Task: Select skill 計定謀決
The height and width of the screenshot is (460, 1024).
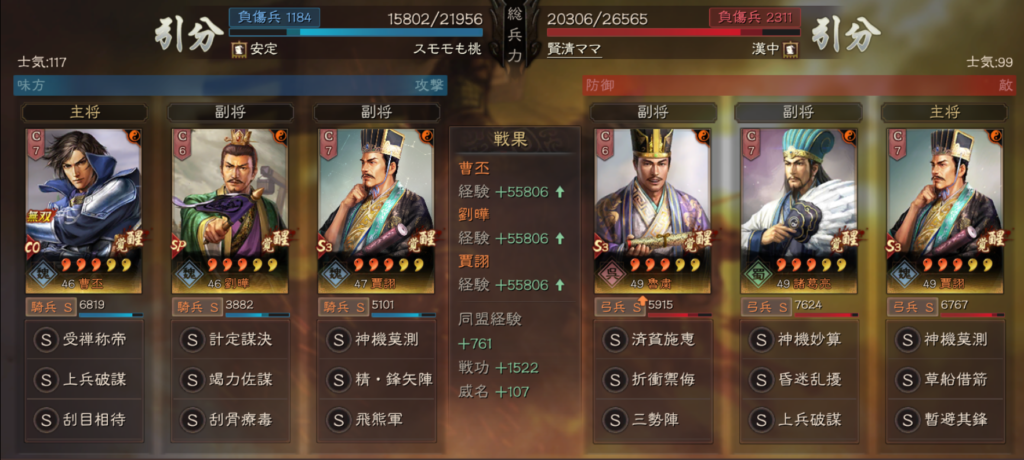Action: pyautogui.click(x=230, y=340)
